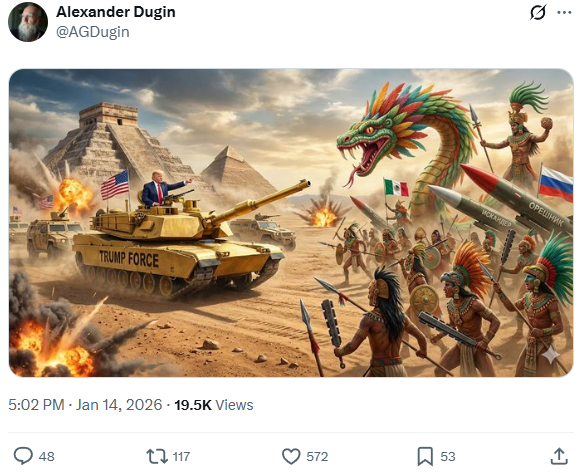587x473 pixels.
Task: Click the 48 replies count
Action: click(x=46, y=457)
